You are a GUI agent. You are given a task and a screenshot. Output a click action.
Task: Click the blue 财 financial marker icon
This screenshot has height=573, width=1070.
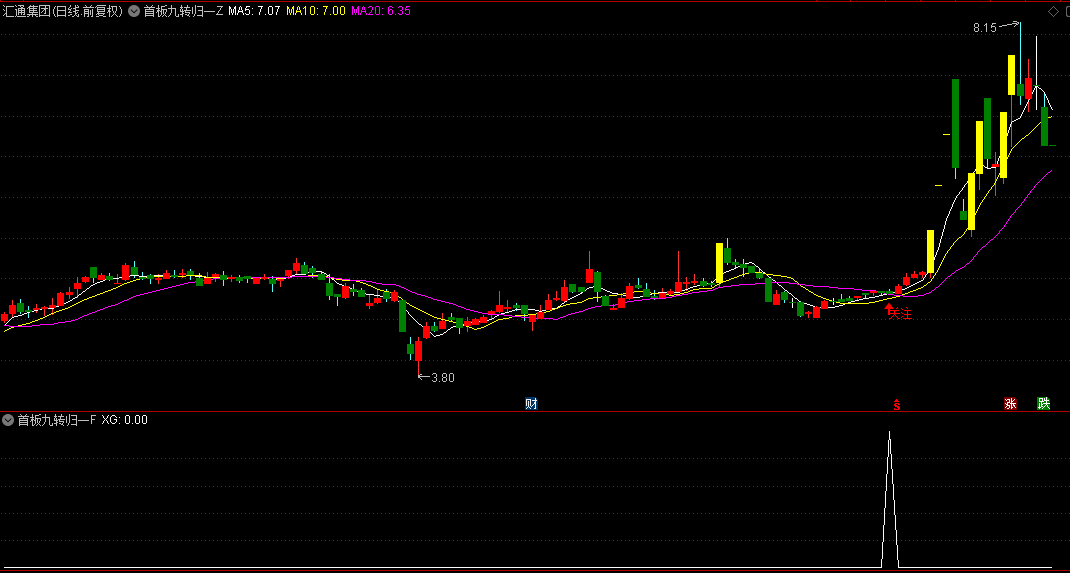(532, 403)
